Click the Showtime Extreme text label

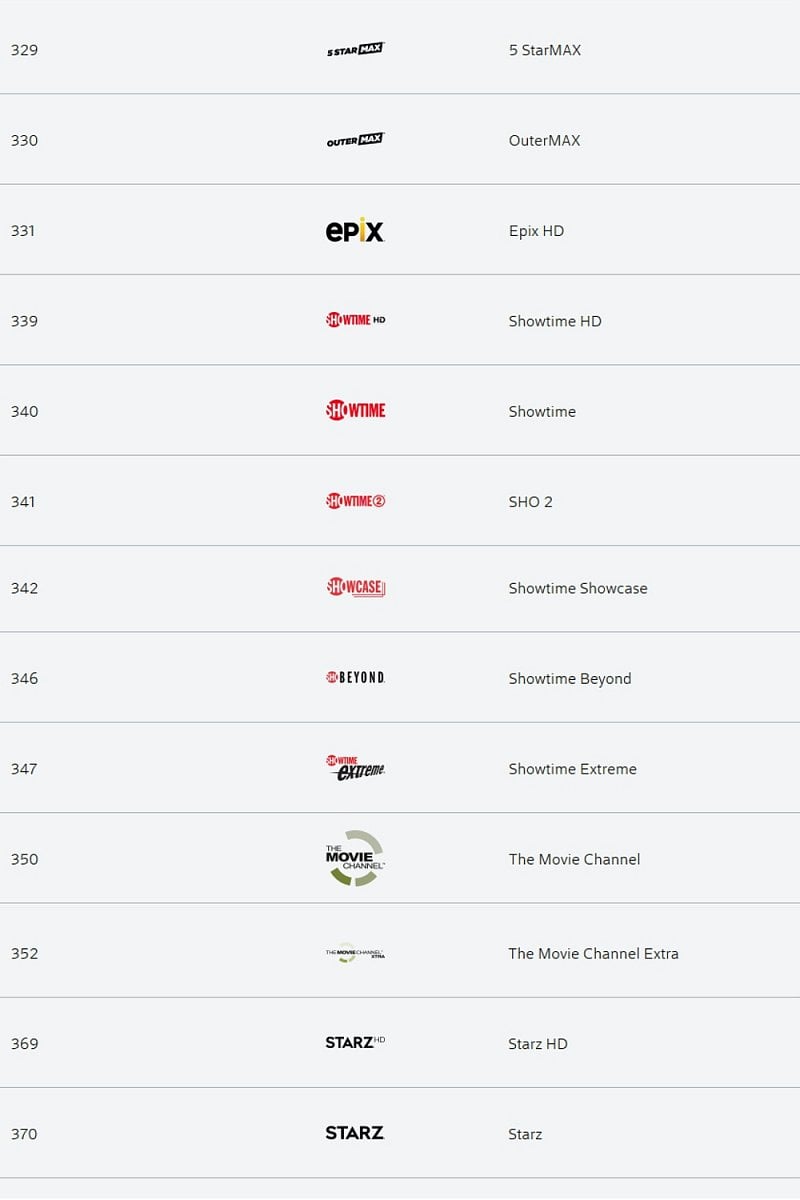pos(572,769)
